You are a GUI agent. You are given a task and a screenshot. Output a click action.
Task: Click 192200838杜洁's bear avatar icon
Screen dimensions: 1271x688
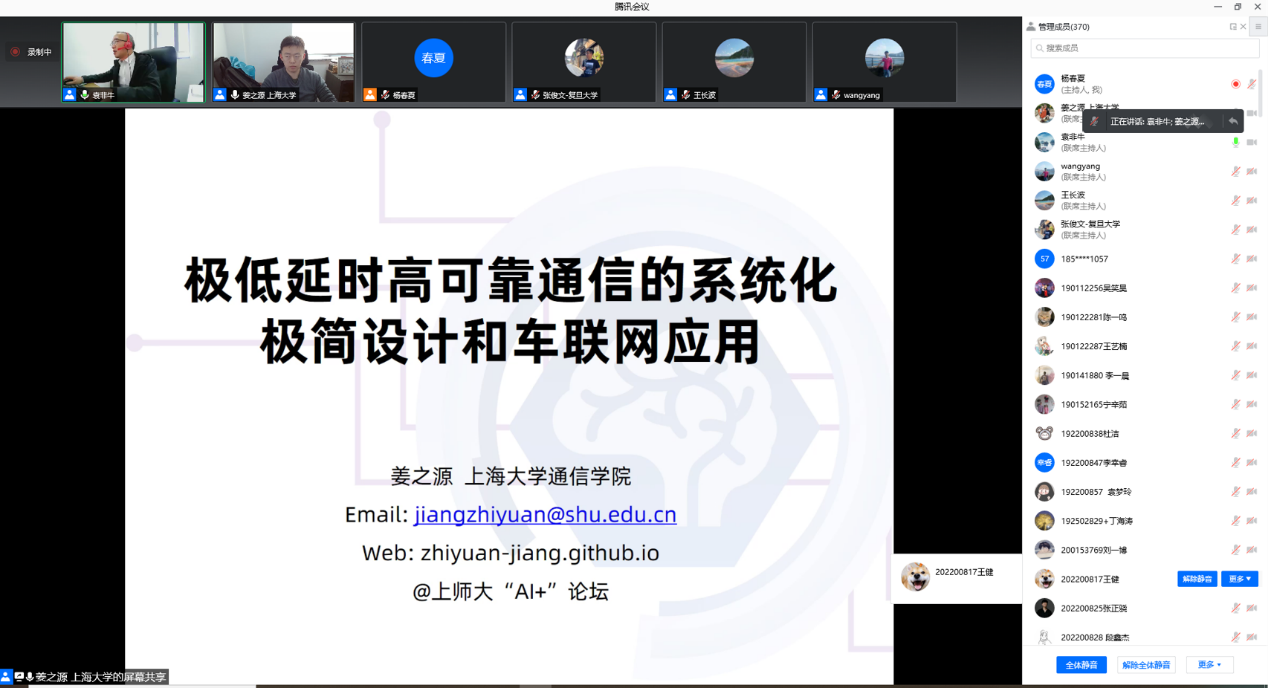click(1044, 434)
